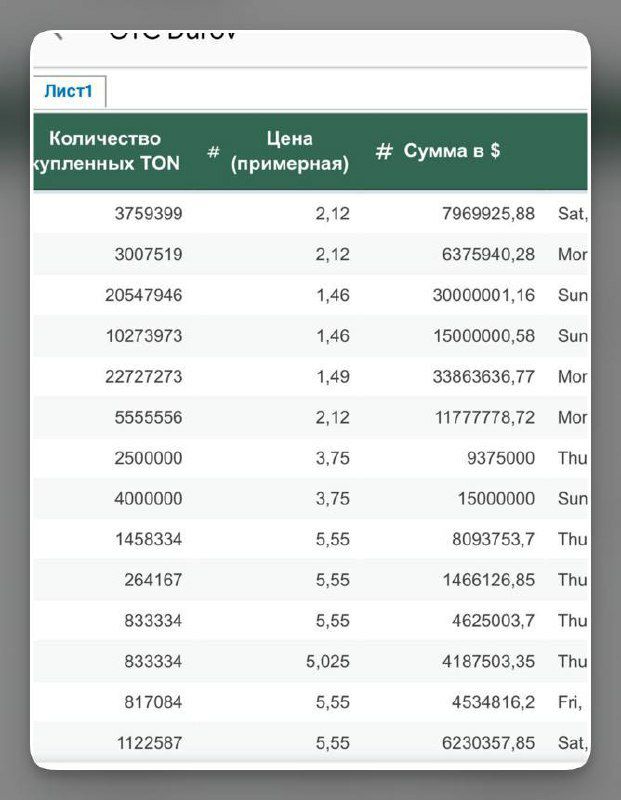Select the Количество купленных TON column header
This screenshot has height=800, width=621.
106,151
